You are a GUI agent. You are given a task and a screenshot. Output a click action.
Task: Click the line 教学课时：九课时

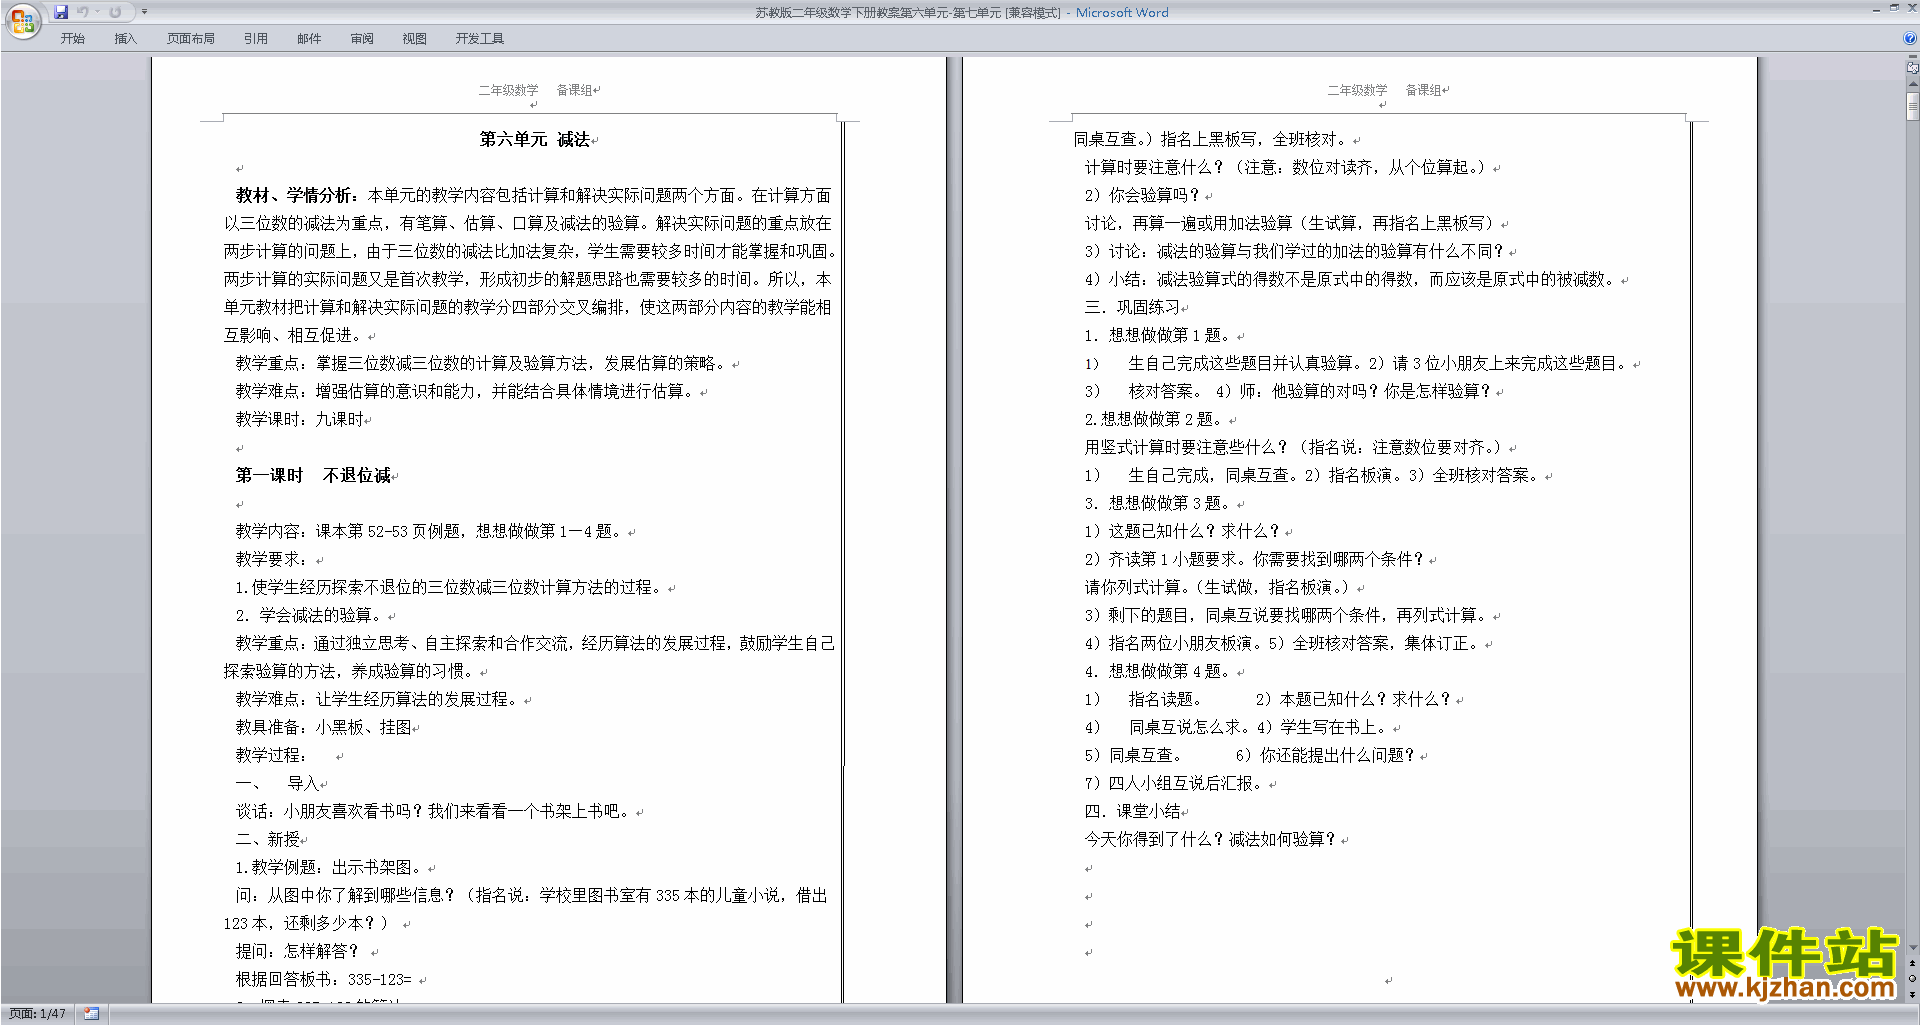pos(300,420)
